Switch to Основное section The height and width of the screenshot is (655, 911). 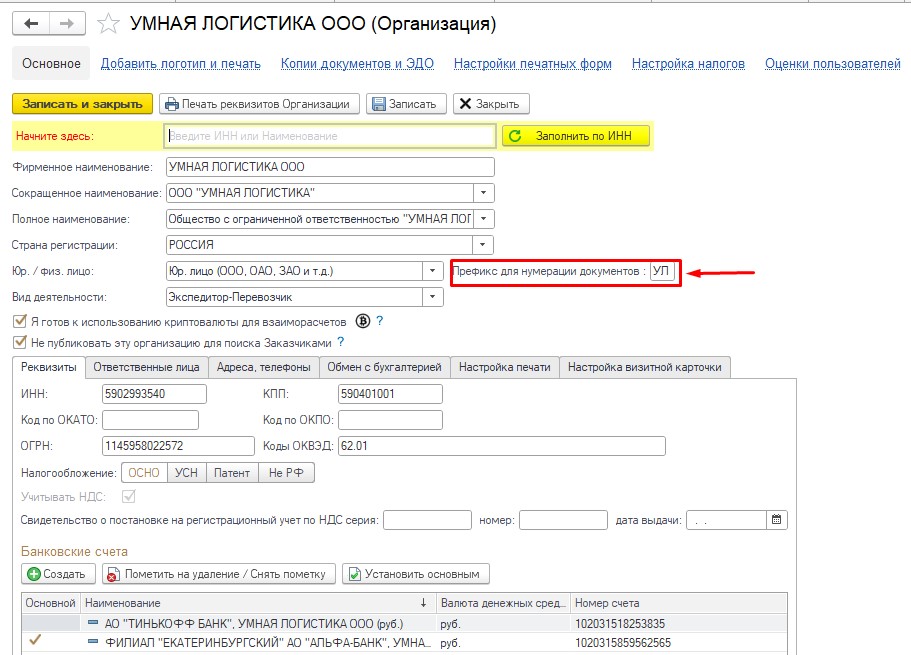pos(51,63)
